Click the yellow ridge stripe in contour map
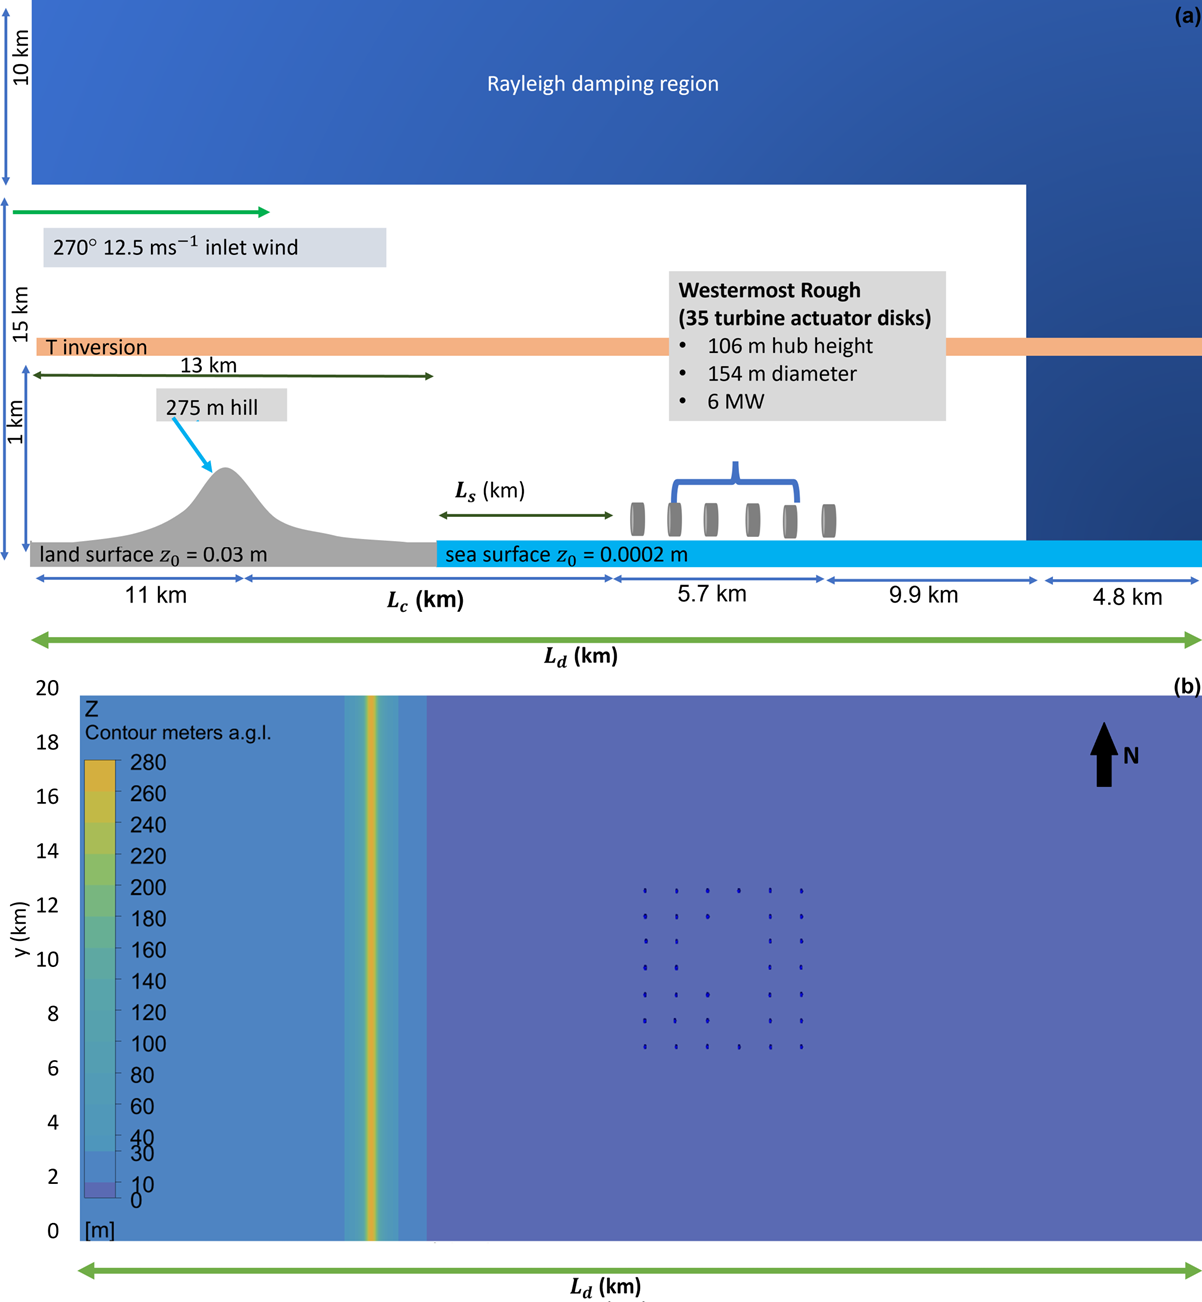Viewport: 1202px width, 1302px height. click(x=371, y=968)
